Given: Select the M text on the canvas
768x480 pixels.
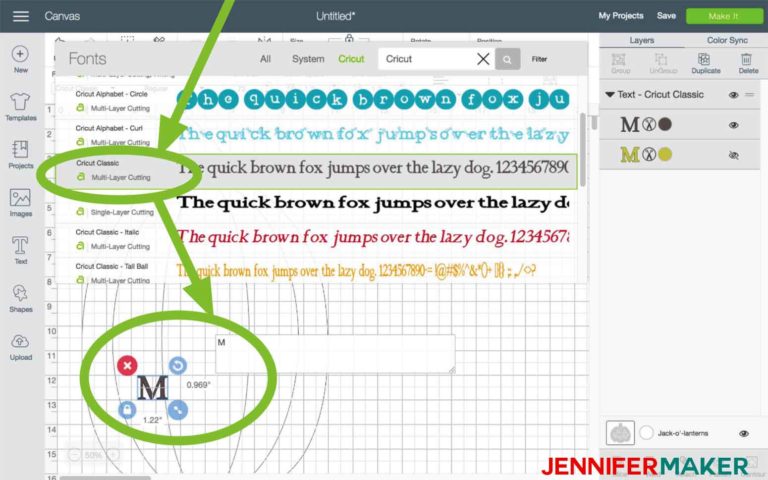Looking at the screenshot, I should (x=152, y=388).
